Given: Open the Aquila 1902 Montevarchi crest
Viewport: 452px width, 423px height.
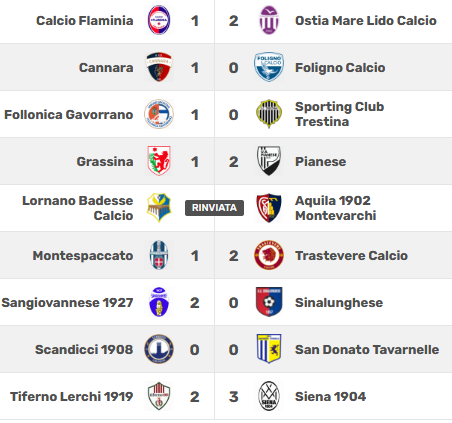Looking at the screenshot, I should click(x=269, y=208).
